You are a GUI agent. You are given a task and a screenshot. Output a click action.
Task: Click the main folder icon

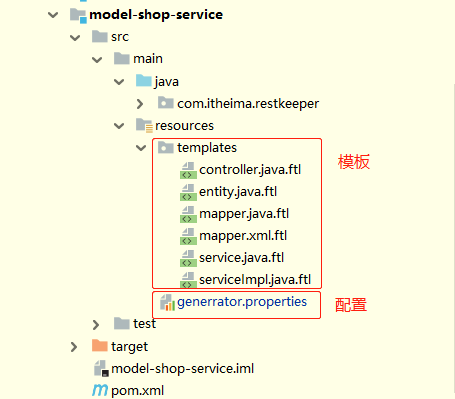pyautogui.click(x=121, y=58)
